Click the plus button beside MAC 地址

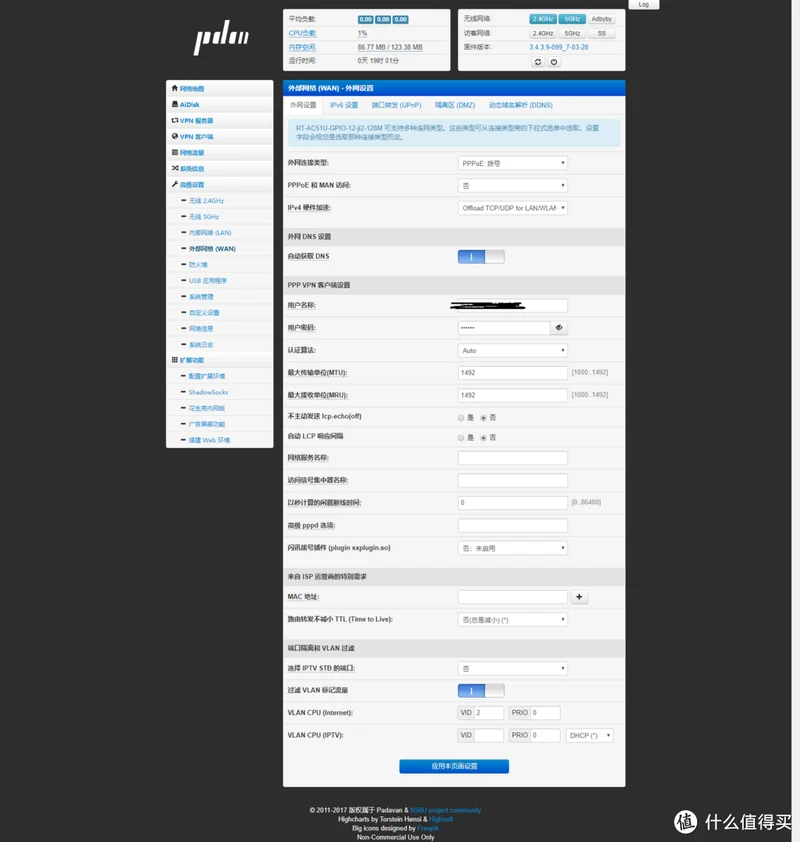(x=580, y=597)
